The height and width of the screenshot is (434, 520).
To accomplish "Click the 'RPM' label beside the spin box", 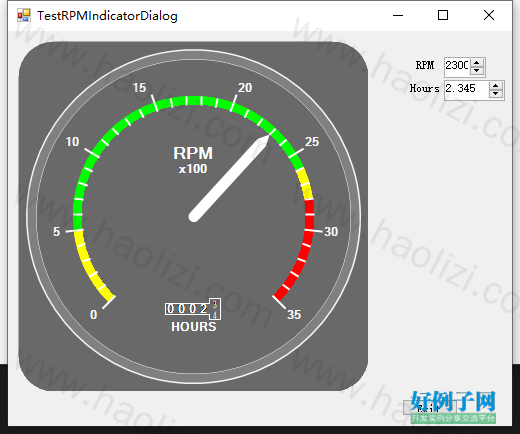I will click(x=425, y=65).
